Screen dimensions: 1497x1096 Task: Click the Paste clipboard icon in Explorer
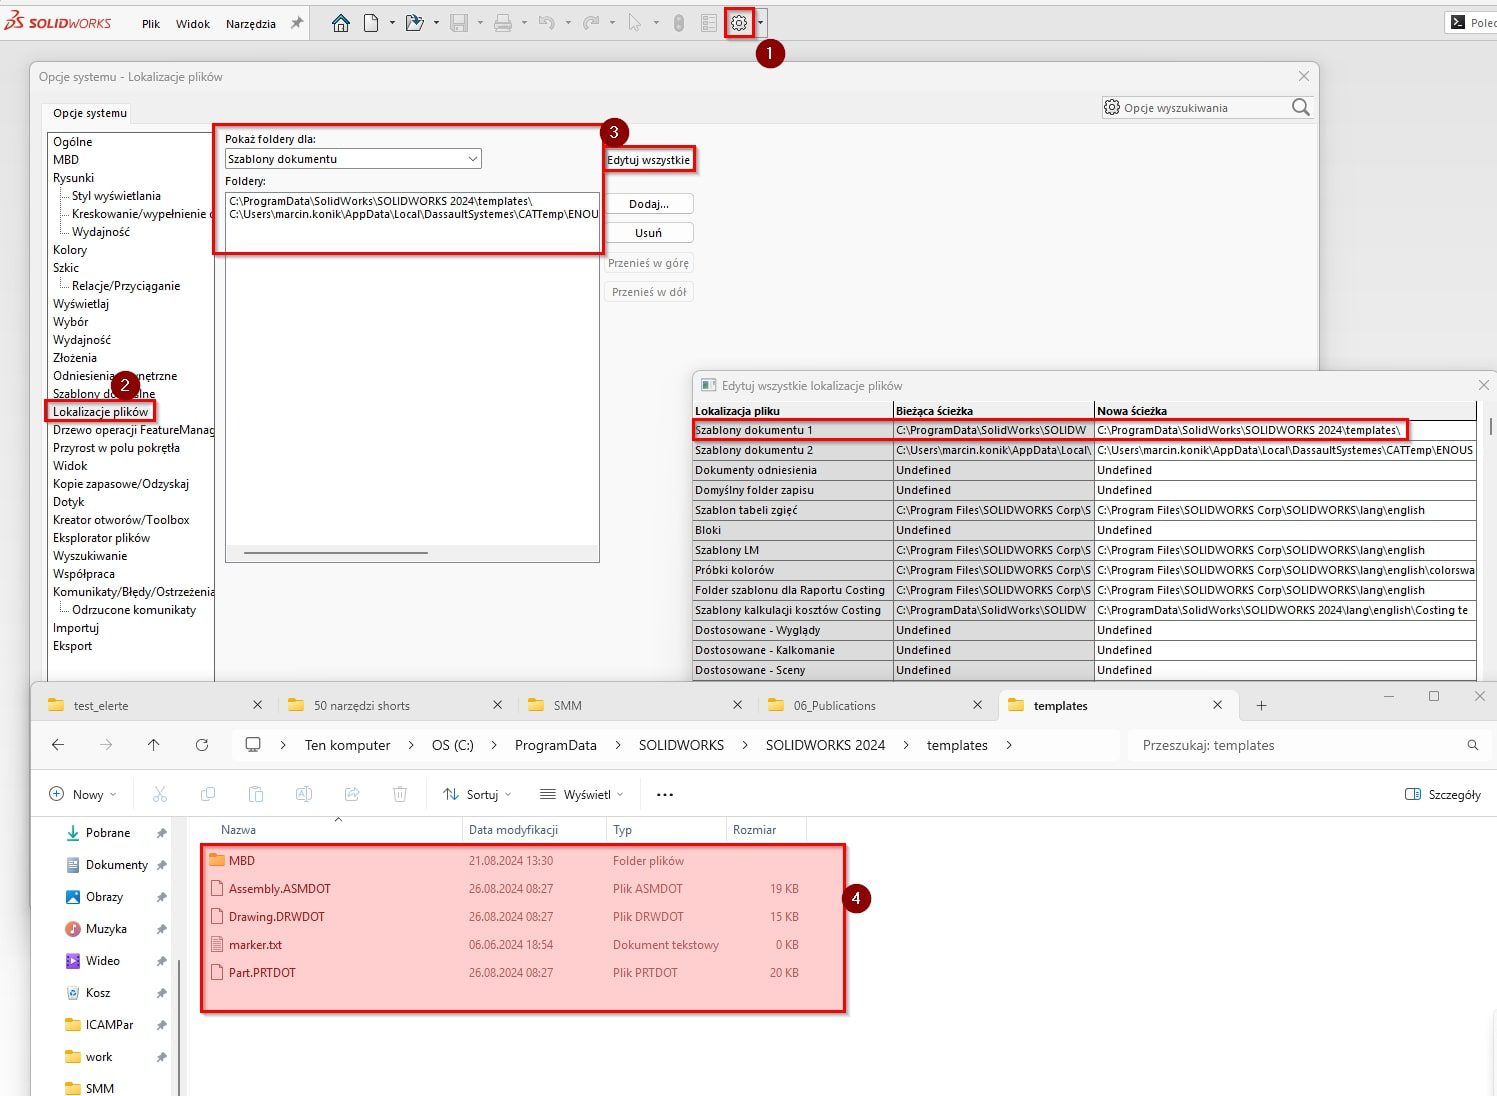point(256,794)
